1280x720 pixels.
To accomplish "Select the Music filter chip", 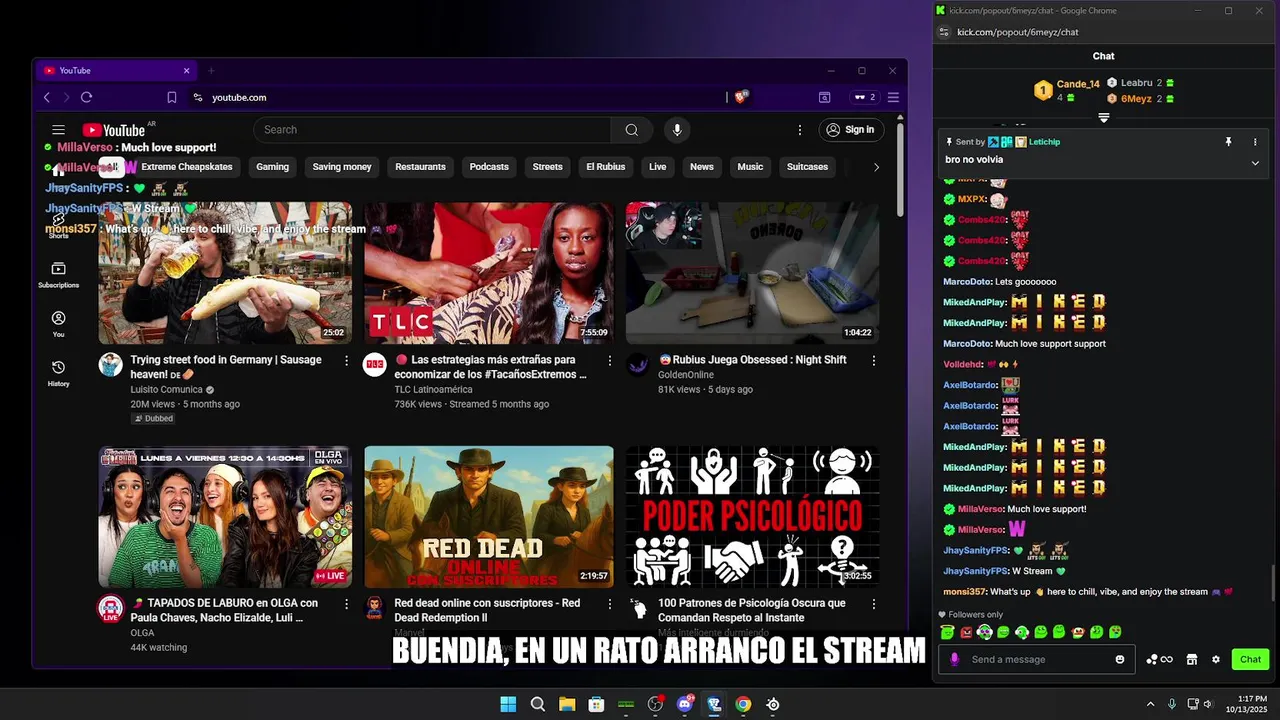I will (x=750, y=167).
